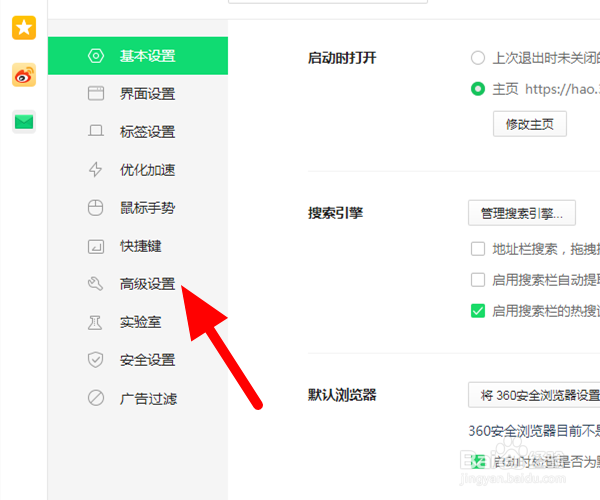Click the 修改主页 button

(x=530, y=124)
